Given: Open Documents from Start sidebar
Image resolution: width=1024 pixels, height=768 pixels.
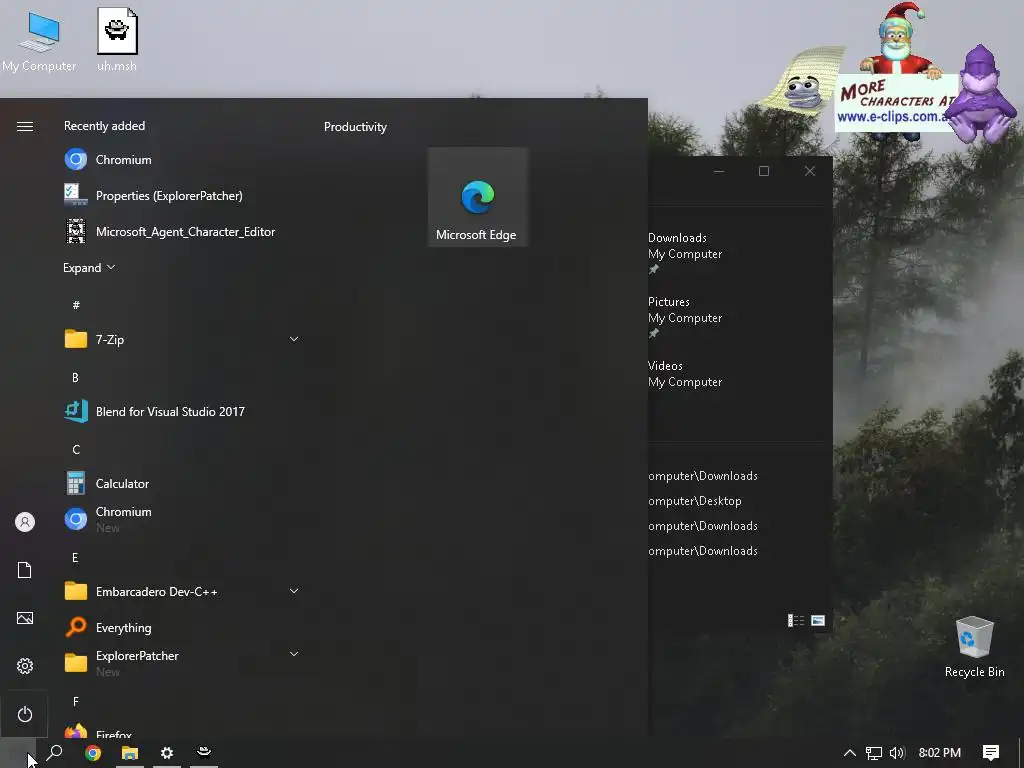Looking at the screenshot, I should pyautogui.click(x=25, y=570).
